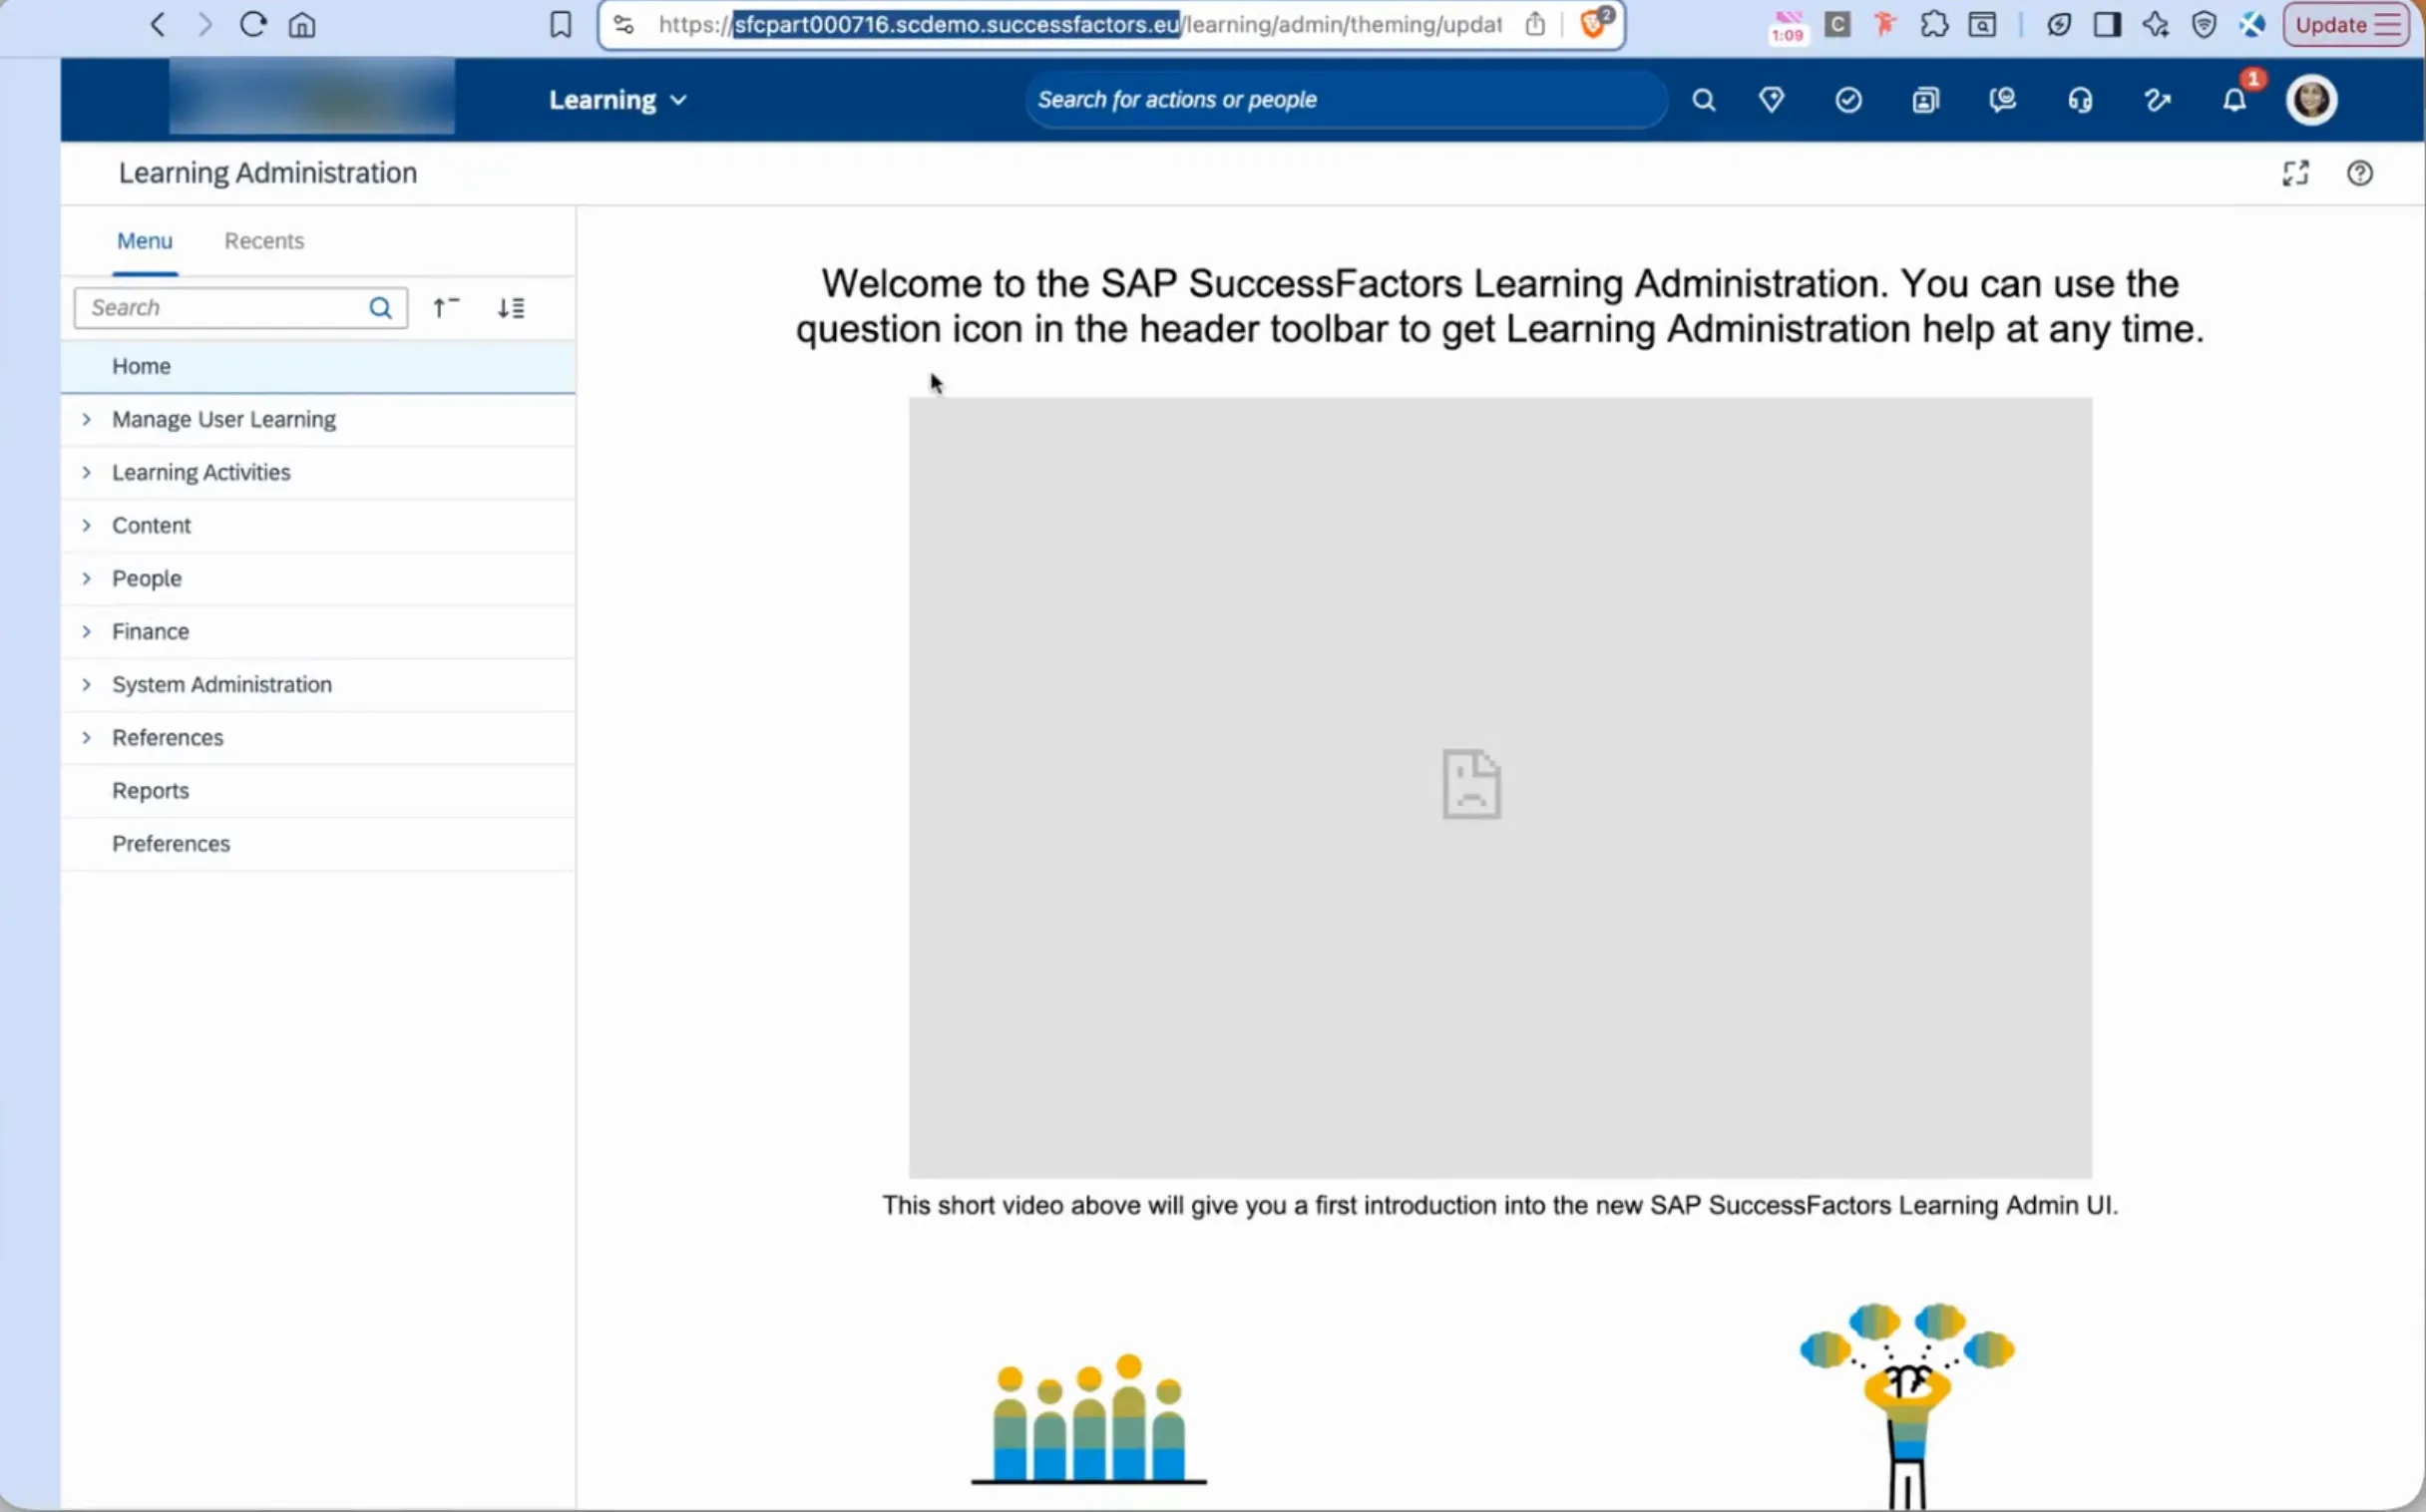The width and height of the screenshot is (2426, 1512).
Task: Click the share icon in address bar
Action: click(1534, 24)
